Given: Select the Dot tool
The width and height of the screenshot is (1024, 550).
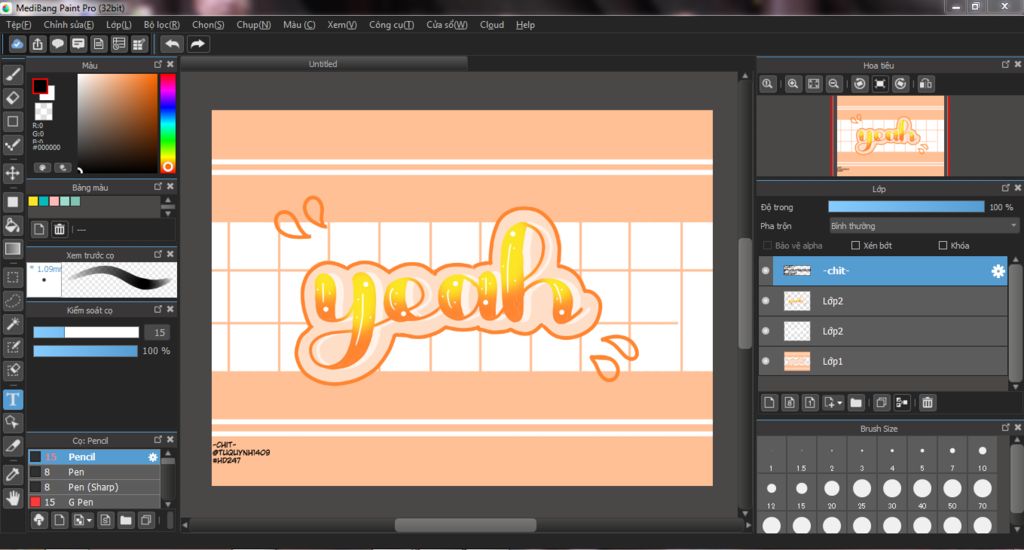Looking at the screenshot, I should (x=12, y=145).
